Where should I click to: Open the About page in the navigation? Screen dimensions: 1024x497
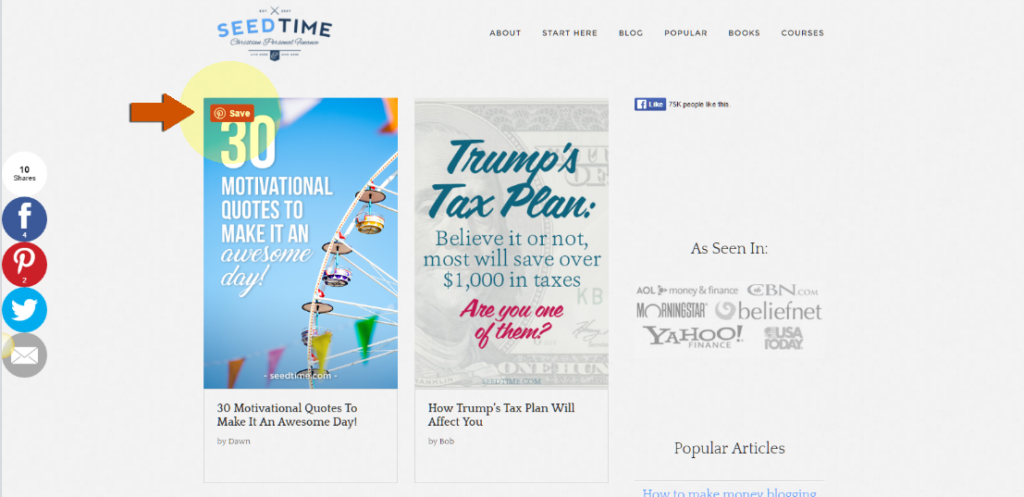[x=505, y=33]
